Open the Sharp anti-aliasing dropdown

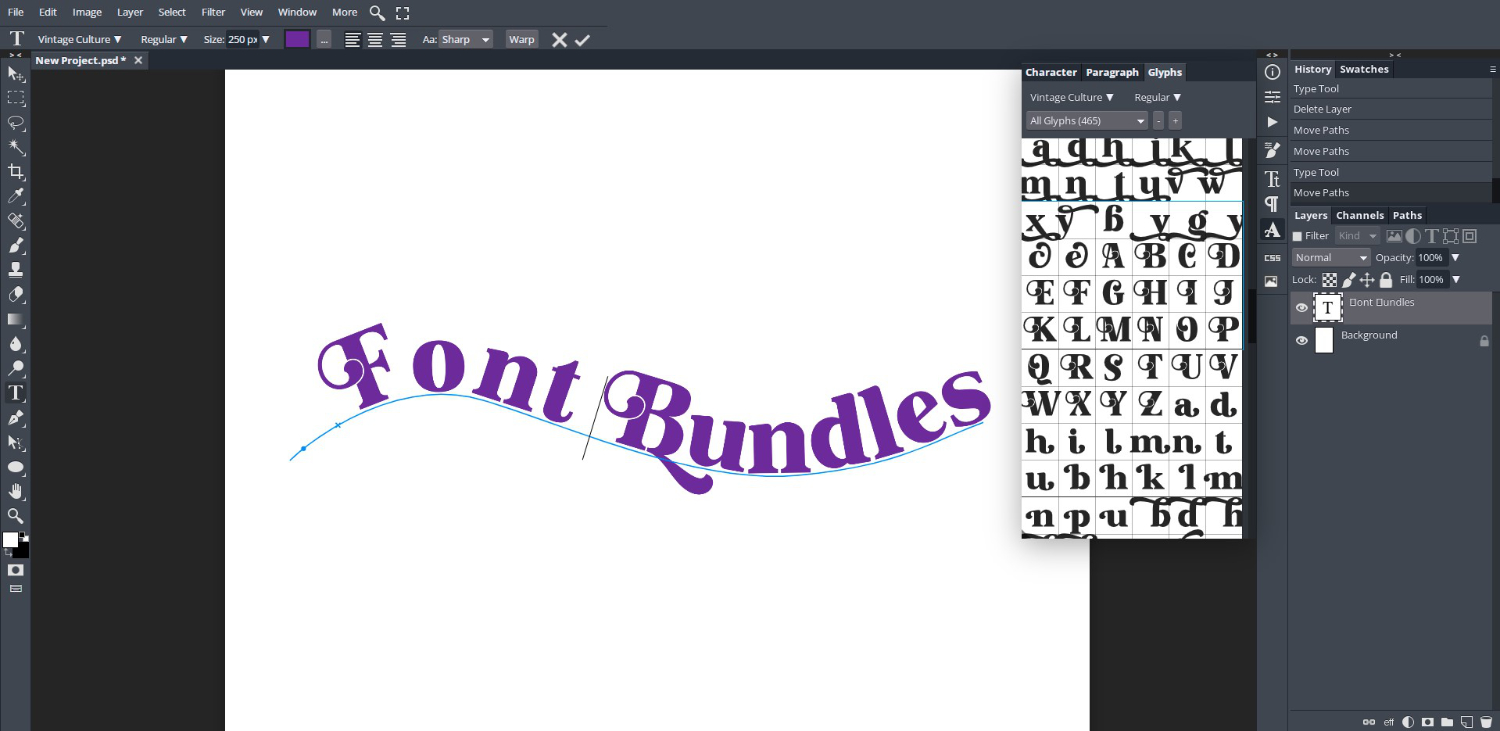(x=465, y=39)
